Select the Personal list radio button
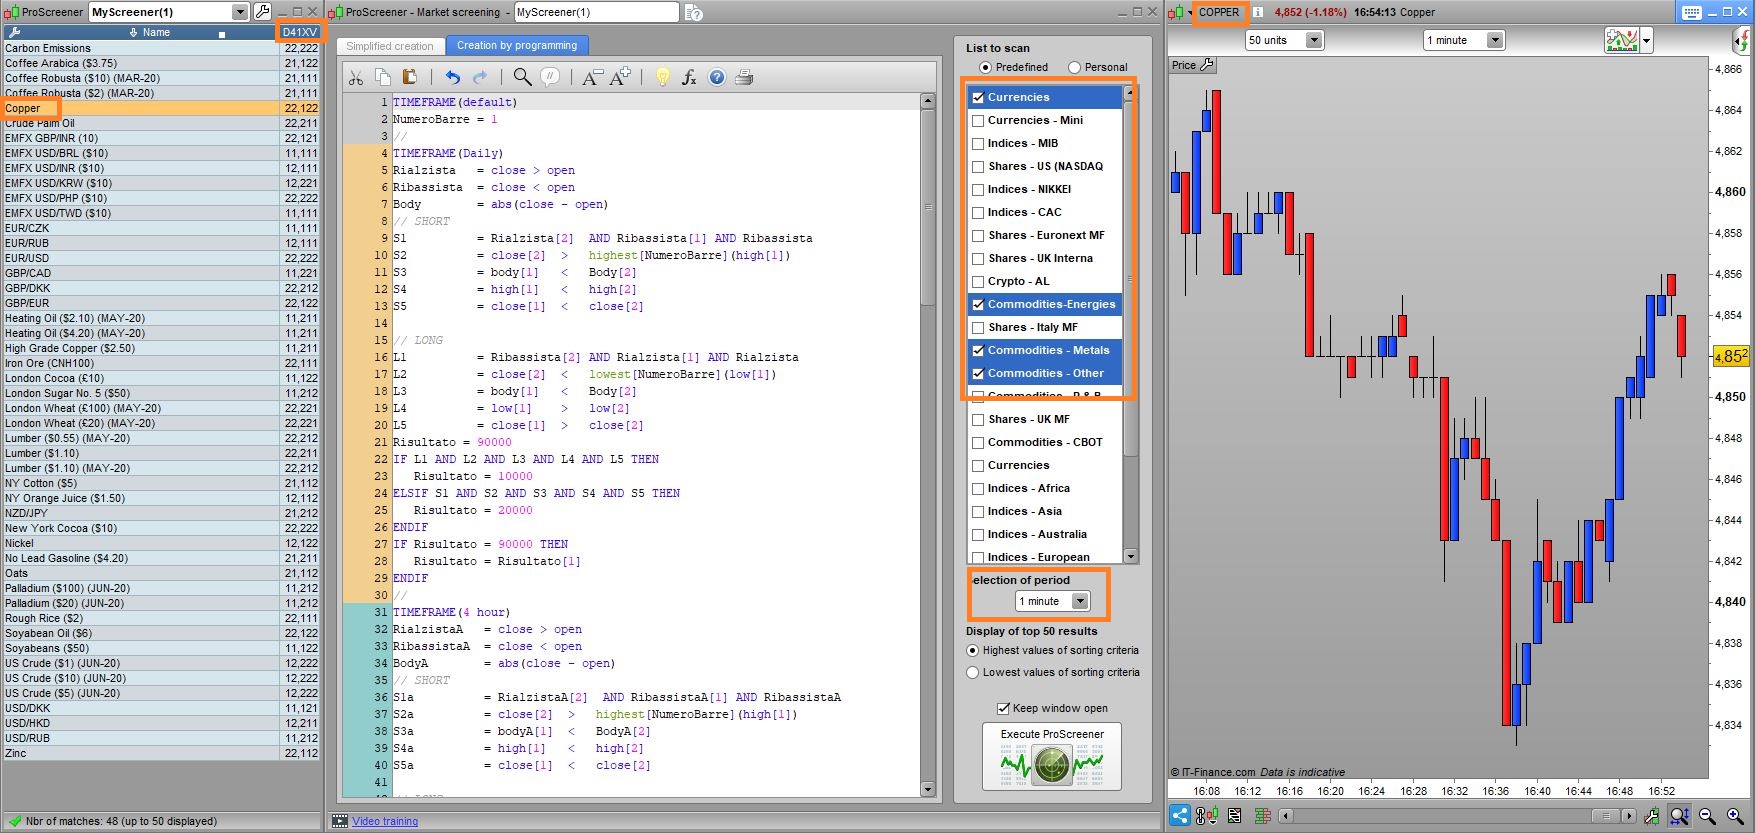This screenshot has width=1756, height=833. 1074,67
